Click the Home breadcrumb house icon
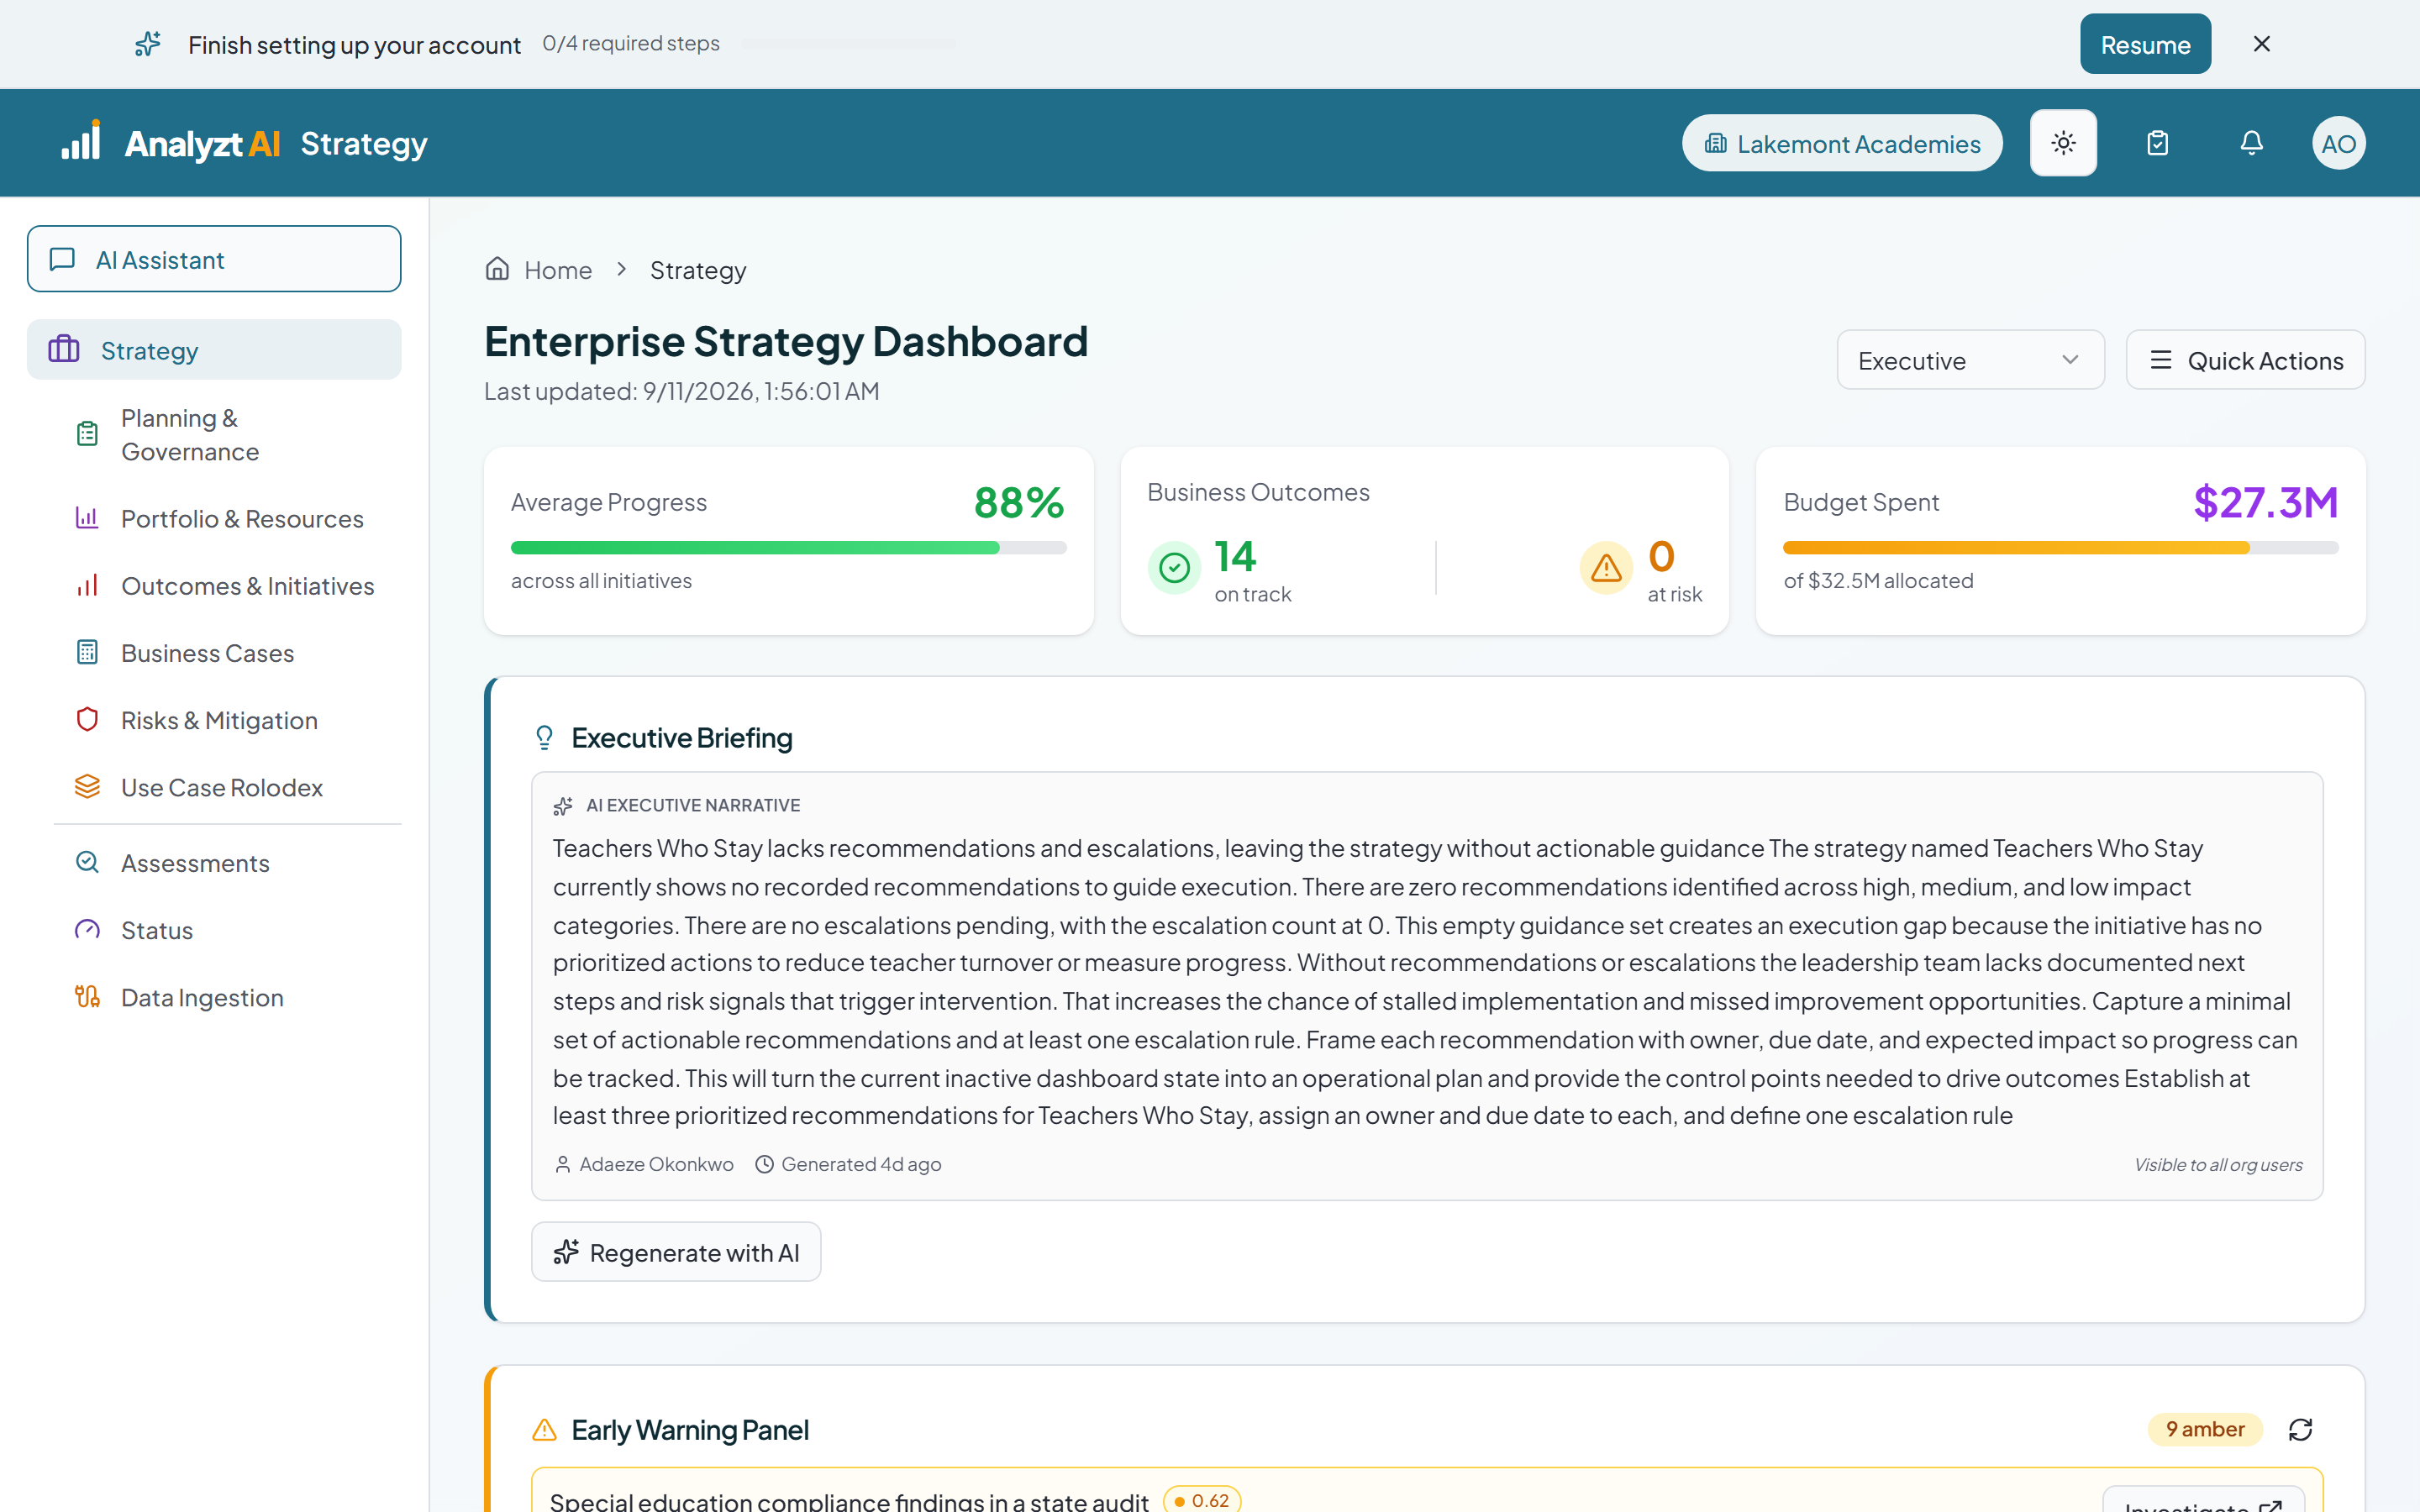Viewport: 2420px width, 1512px height. point(497,269)
